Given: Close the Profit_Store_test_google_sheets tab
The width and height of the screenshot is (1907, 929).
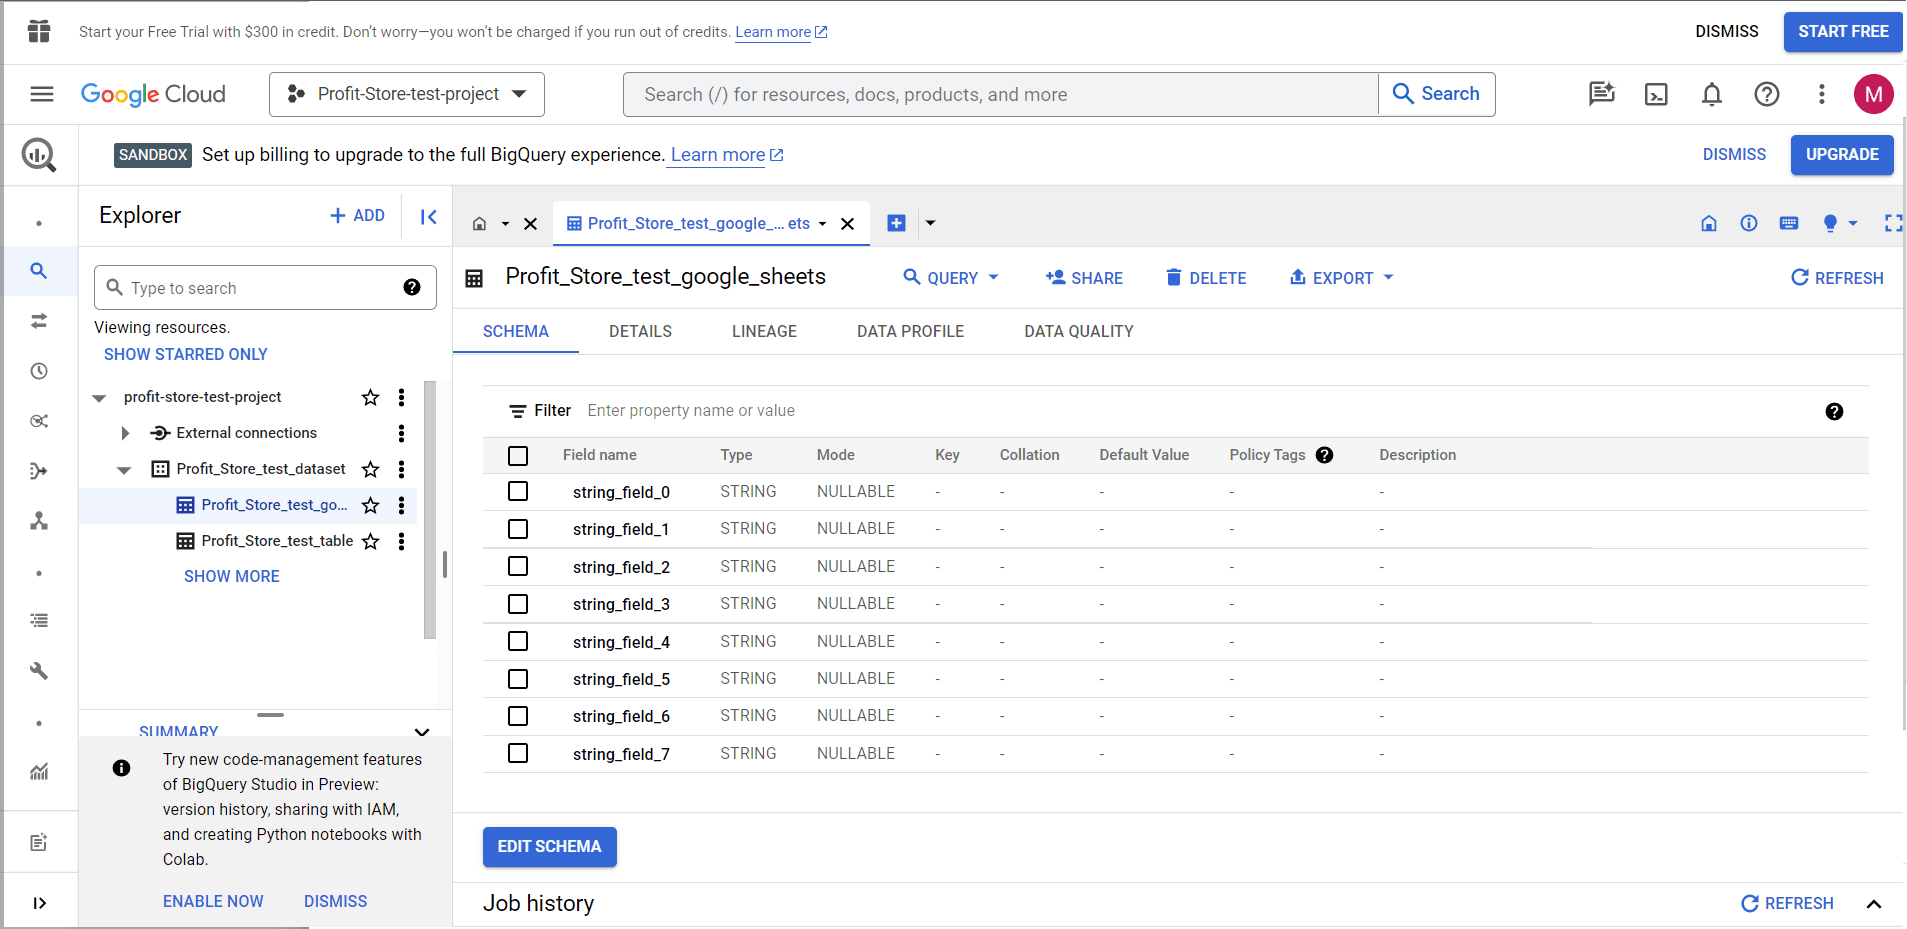Looking at the screenshot, I should click(847, 224).
